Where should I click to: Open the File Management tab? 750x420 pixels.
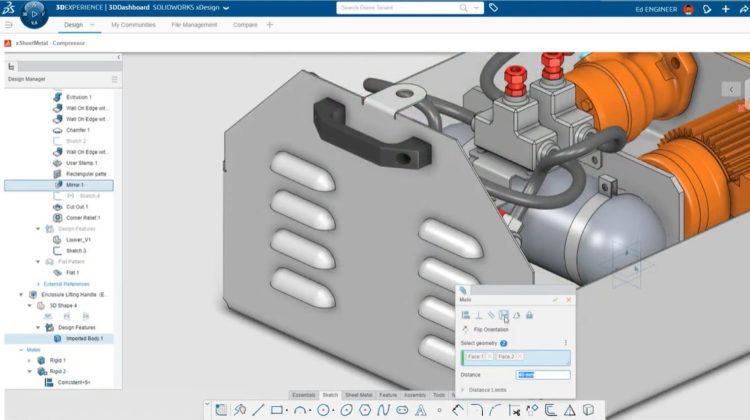point(194,24)
